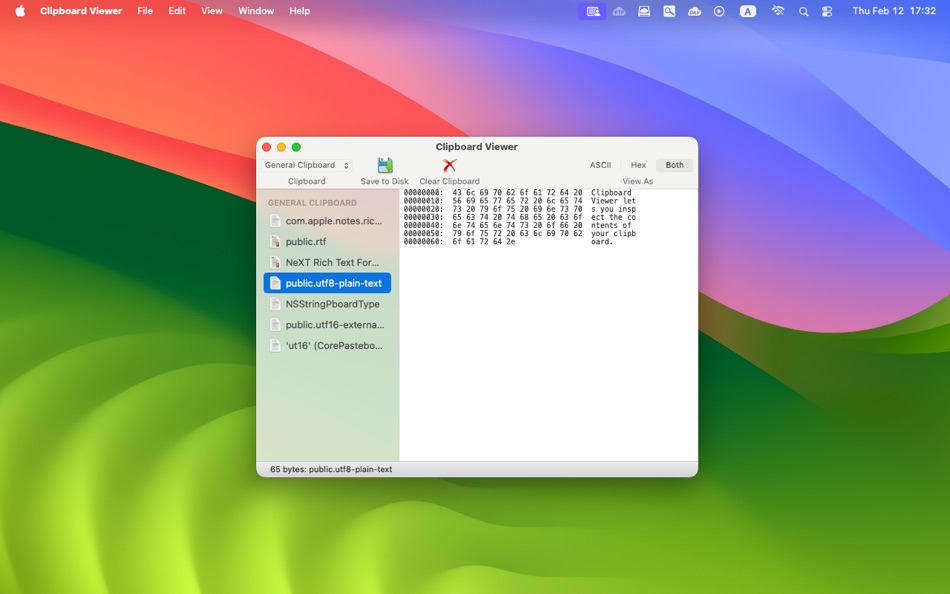Open Spotlight search from the menu bar
Viewport: 950px width, 594px height.
(x=803, y=11)
